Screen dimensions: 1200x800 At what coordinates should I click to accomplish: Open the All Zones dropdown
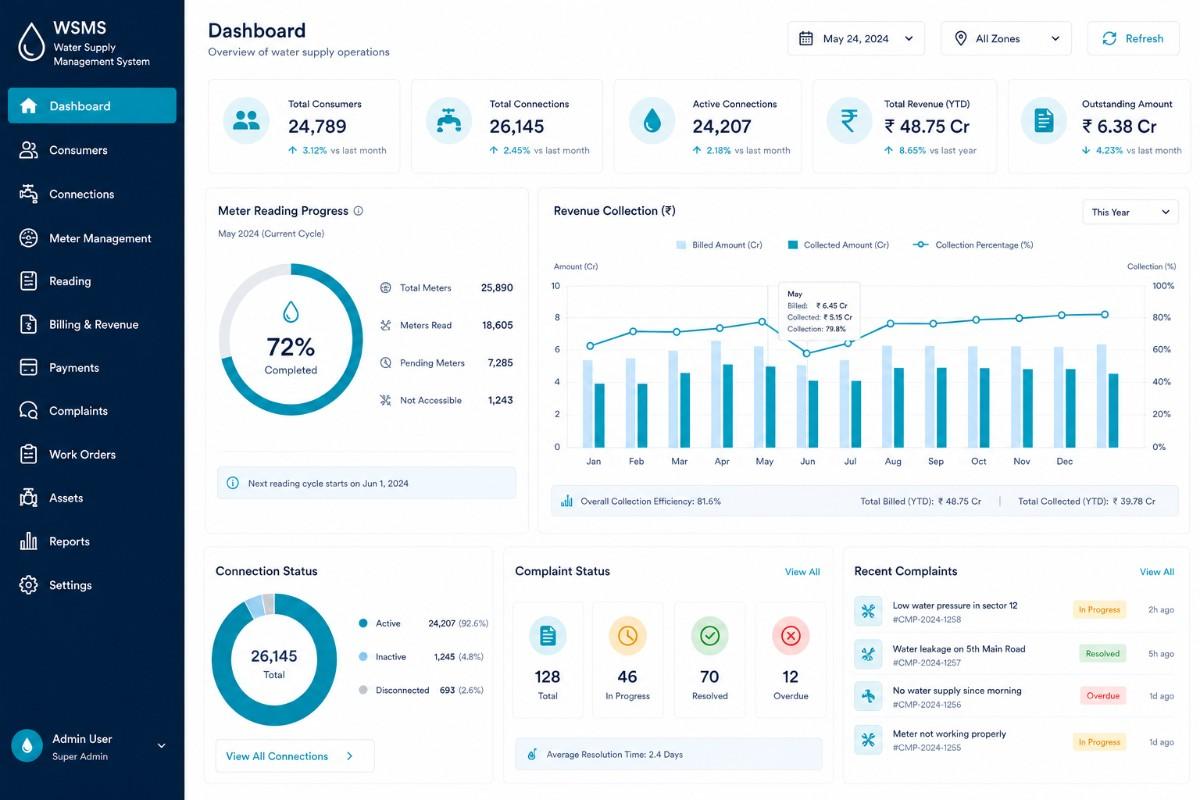point(1006,39)
